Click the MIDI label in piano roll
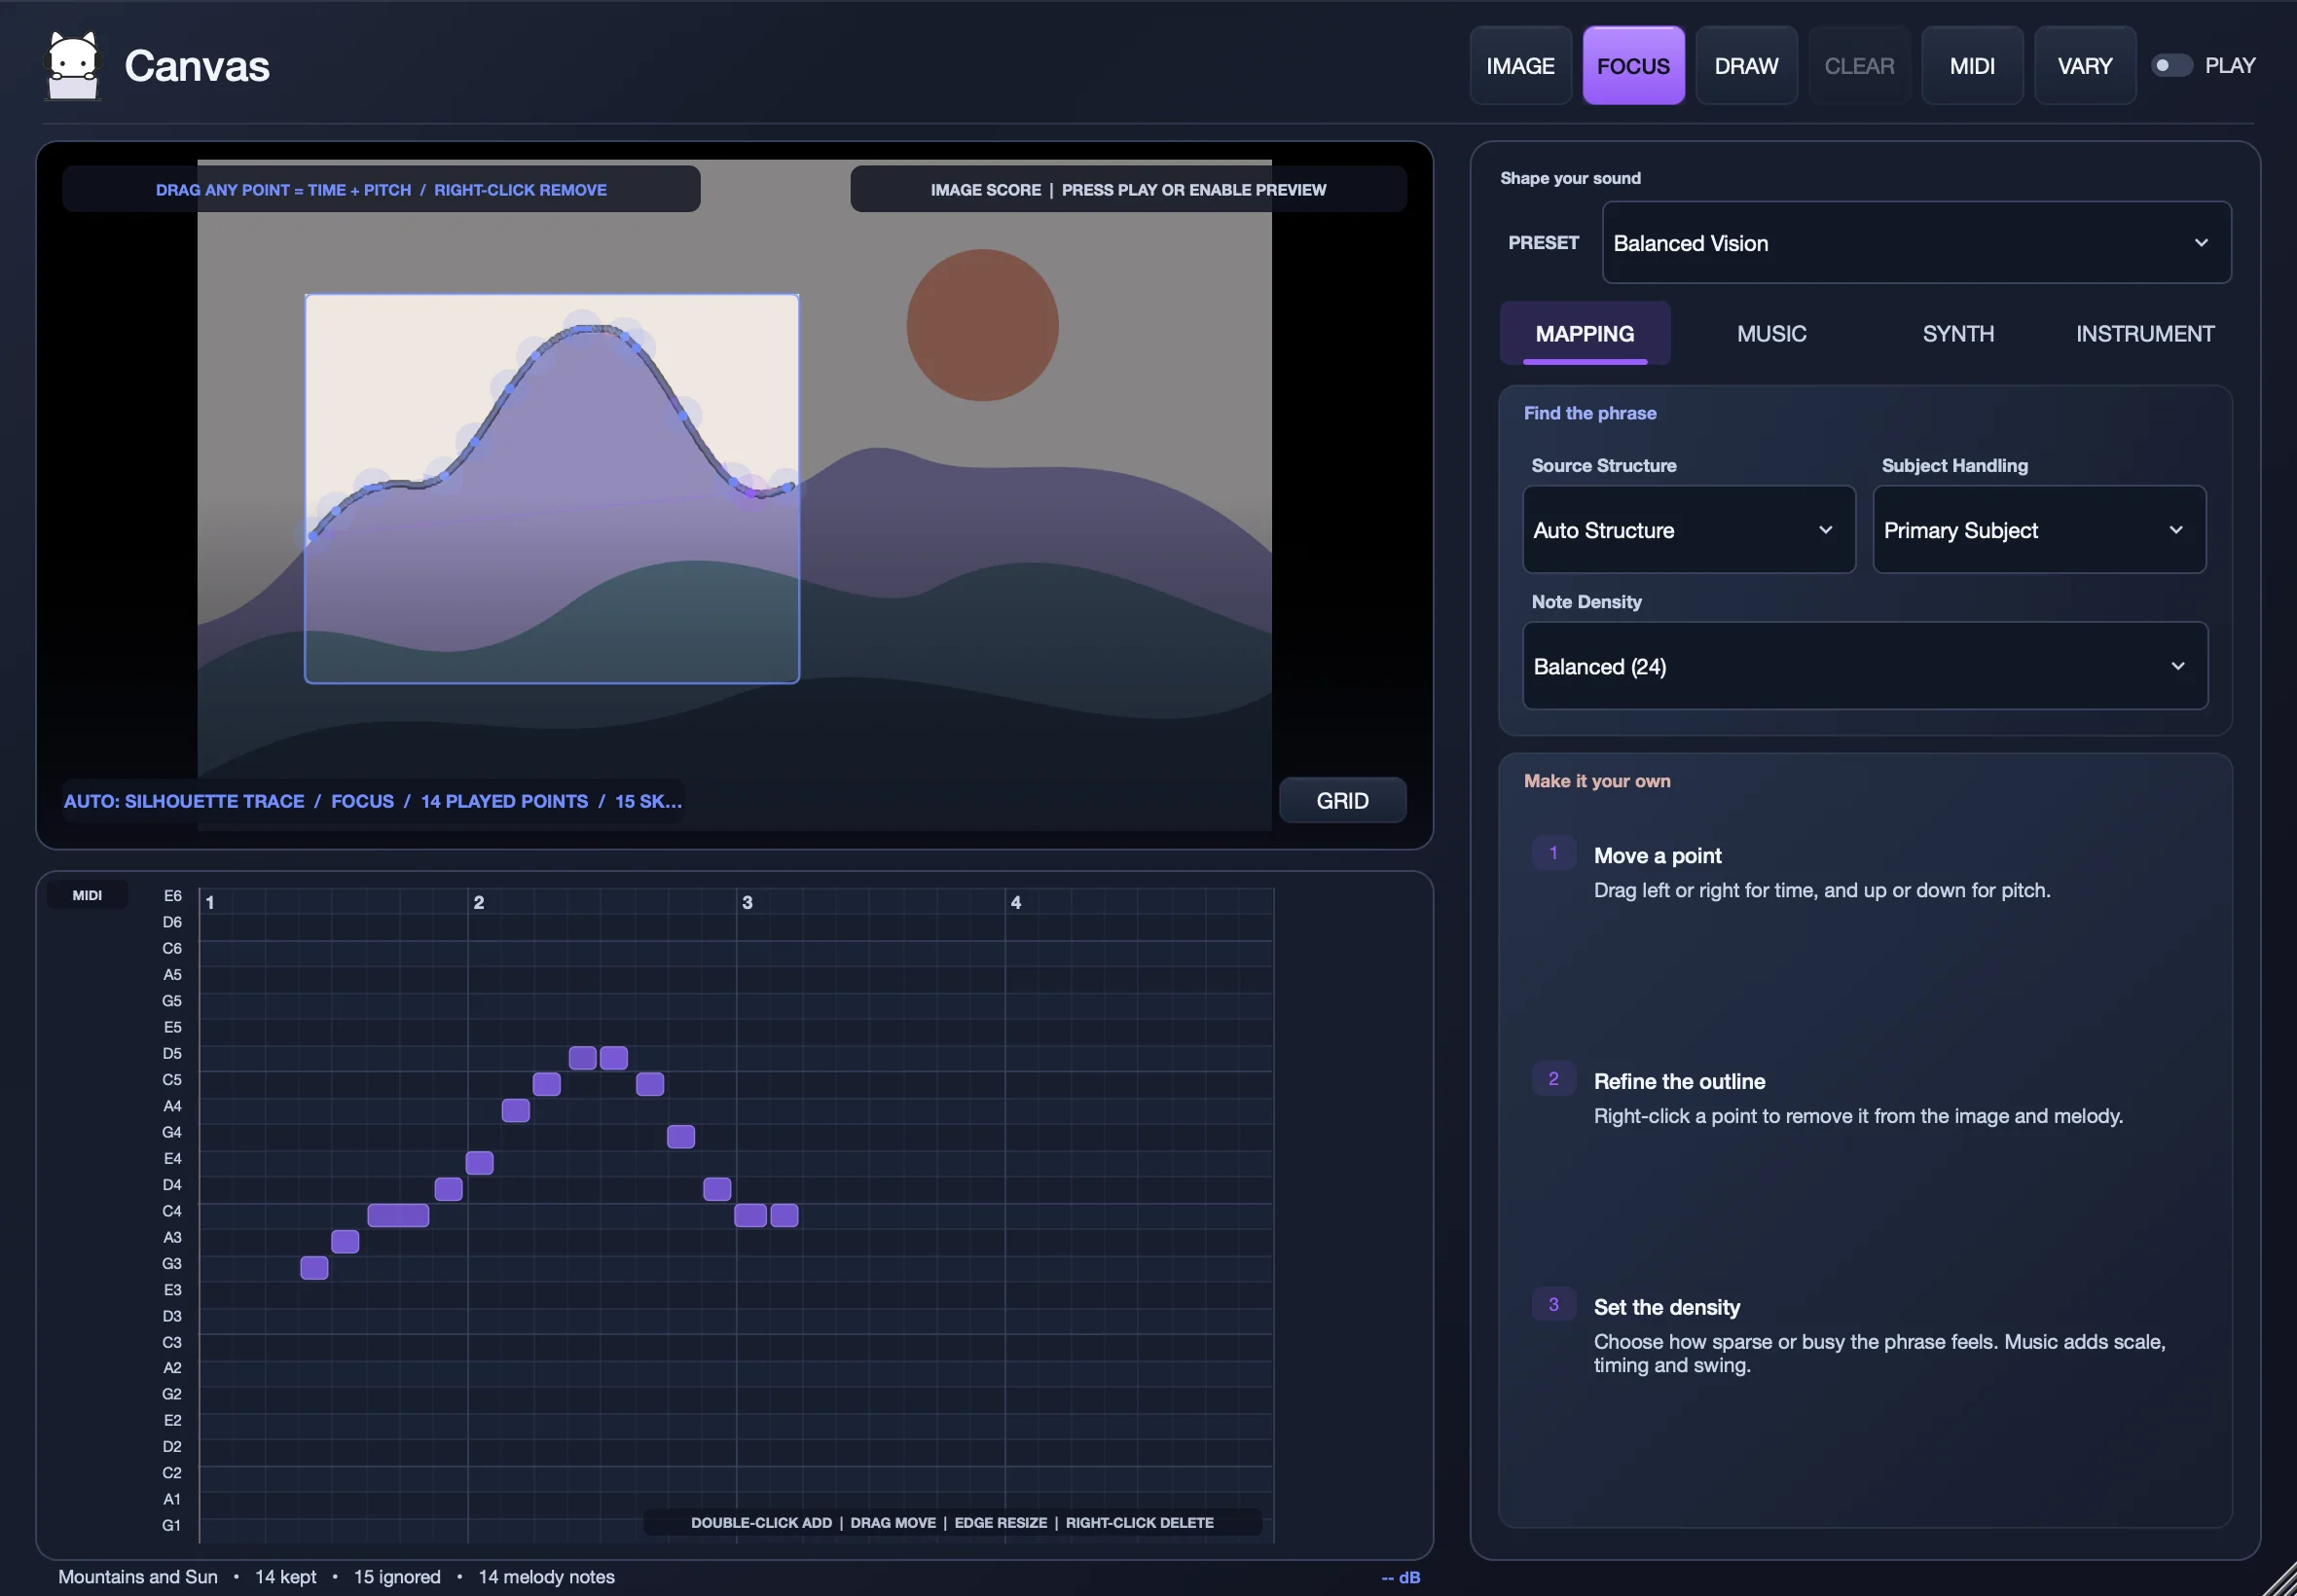 87,895
